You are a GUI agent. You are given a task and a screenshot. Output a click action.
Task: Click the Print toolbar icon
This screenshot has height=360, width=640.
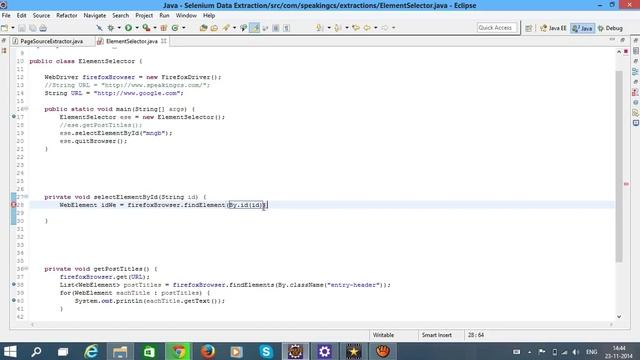tap(43, 28)
